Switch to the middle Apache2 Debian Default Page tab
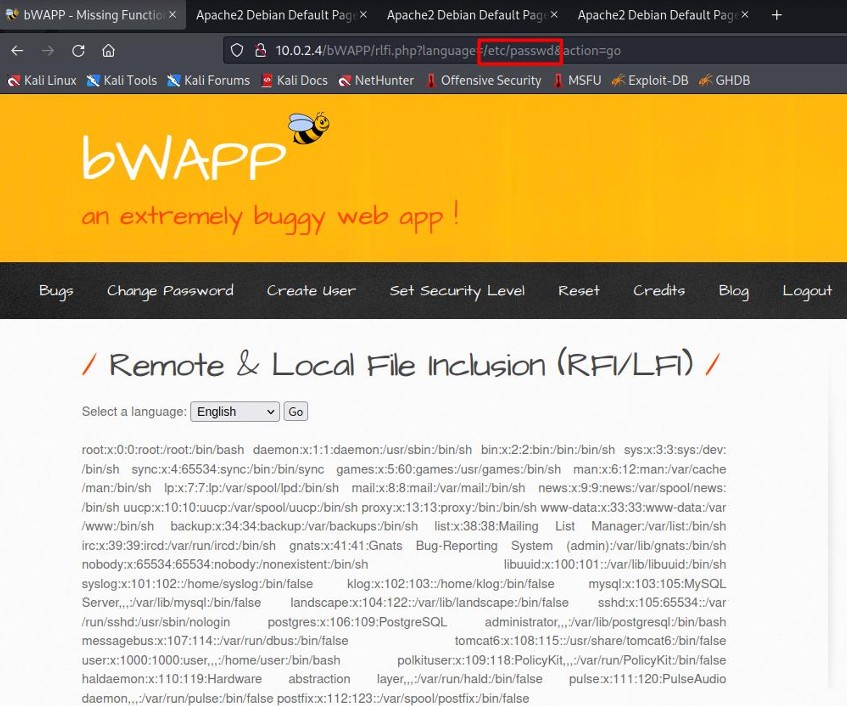 472,15
